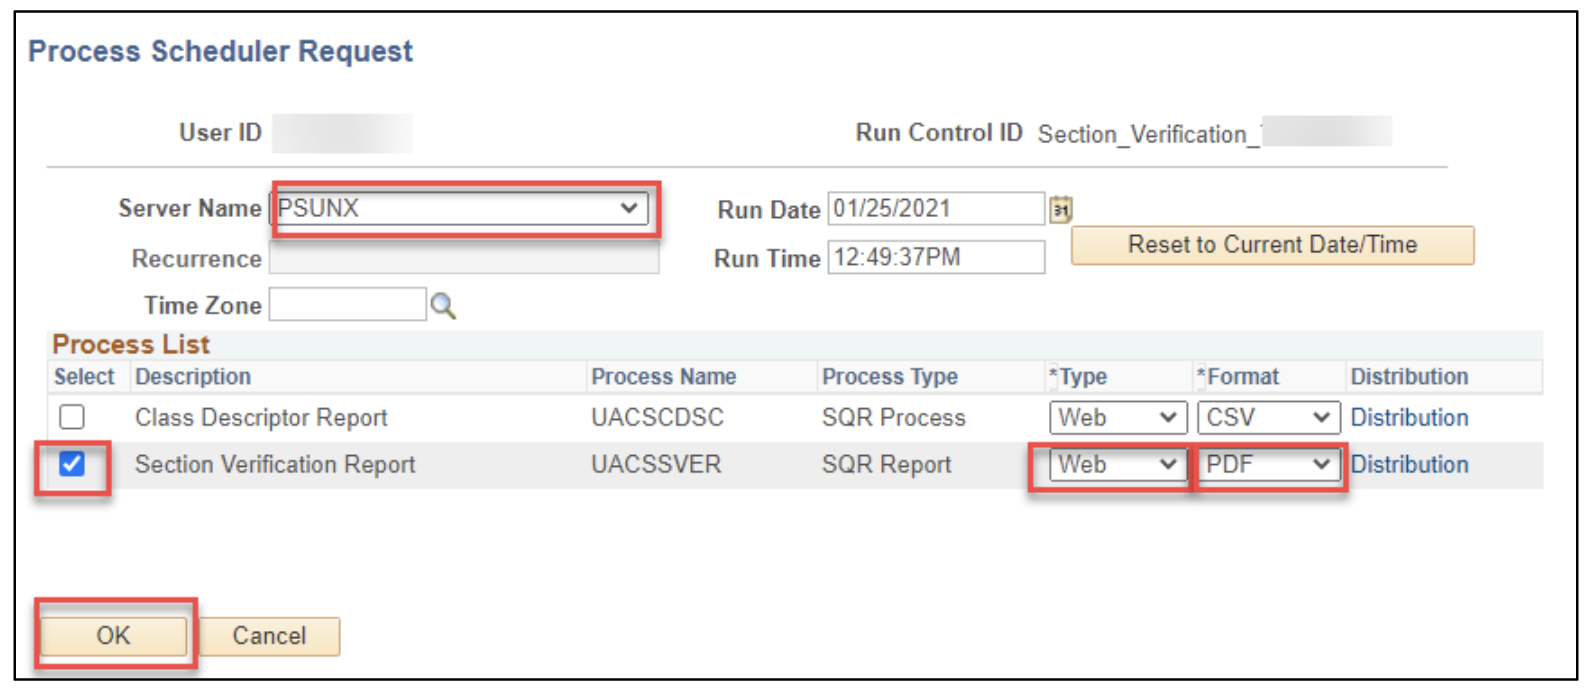Open Distribution link for Section Verification Report
This screenshot has height=700, width=1596.
[x=1409, y=465]
